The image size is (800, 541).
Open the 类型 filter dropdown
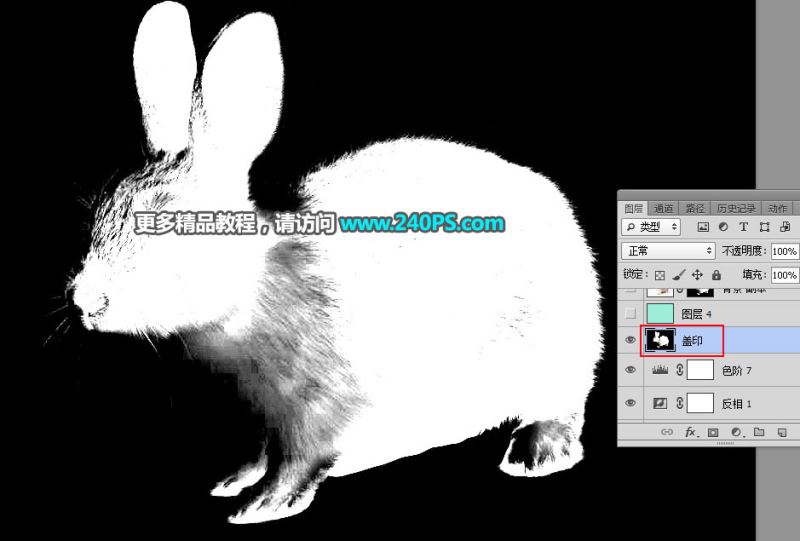[651, 227]
